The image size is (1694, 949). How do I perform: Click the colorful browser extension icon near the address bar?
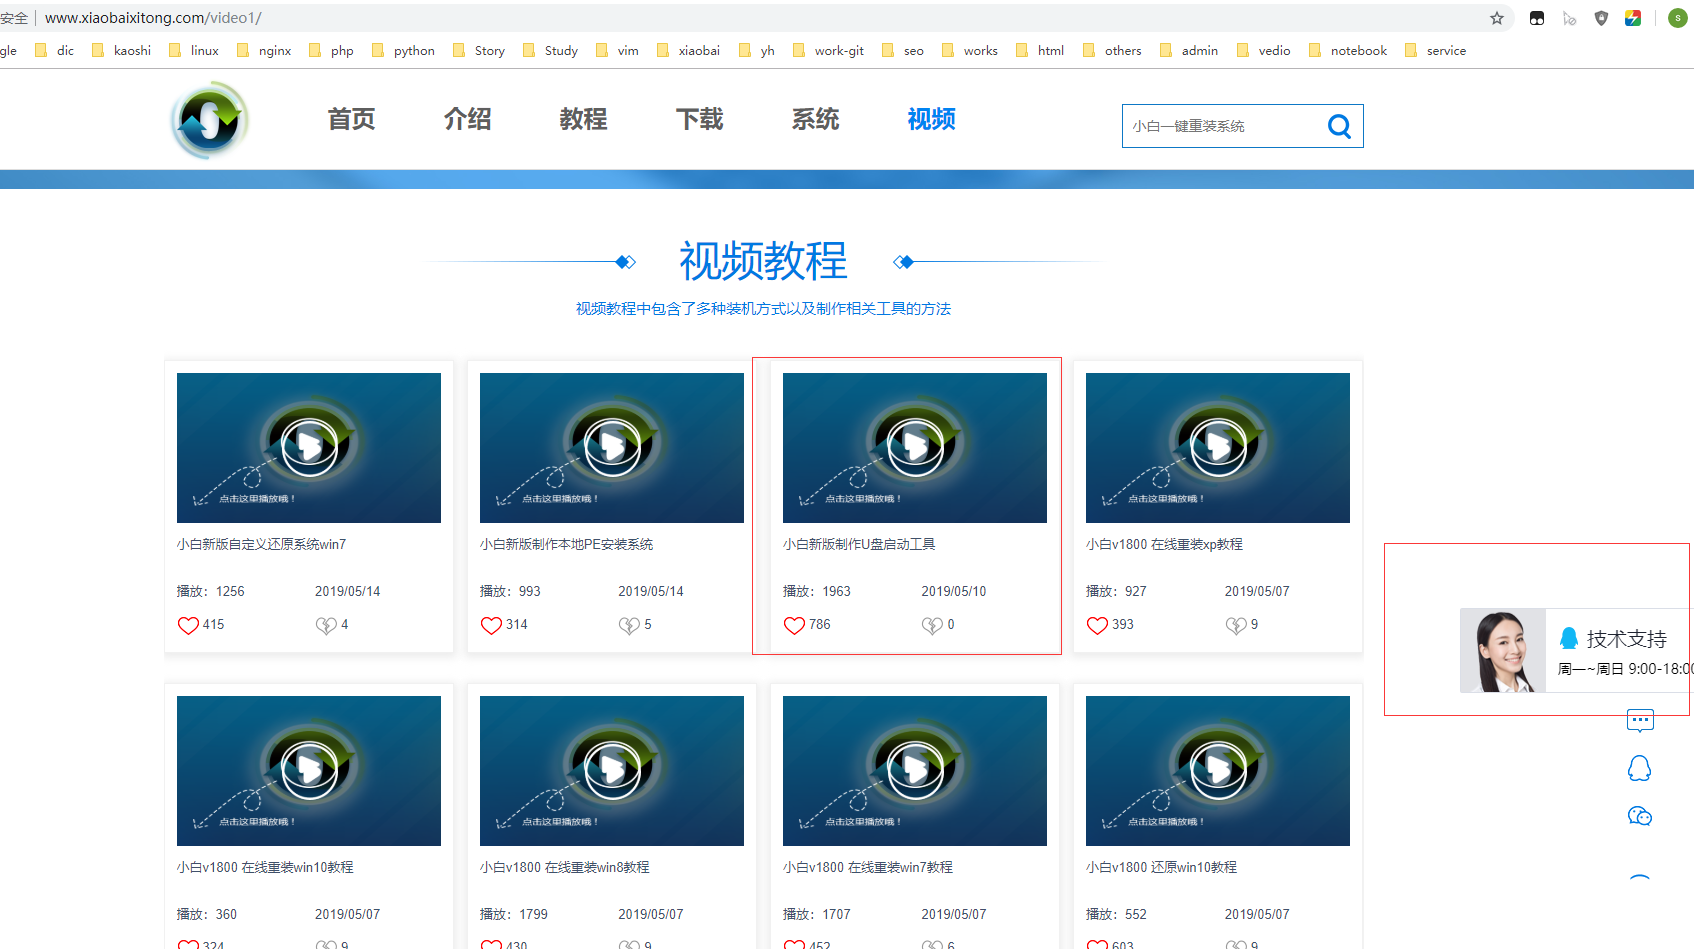[1633, 17]
